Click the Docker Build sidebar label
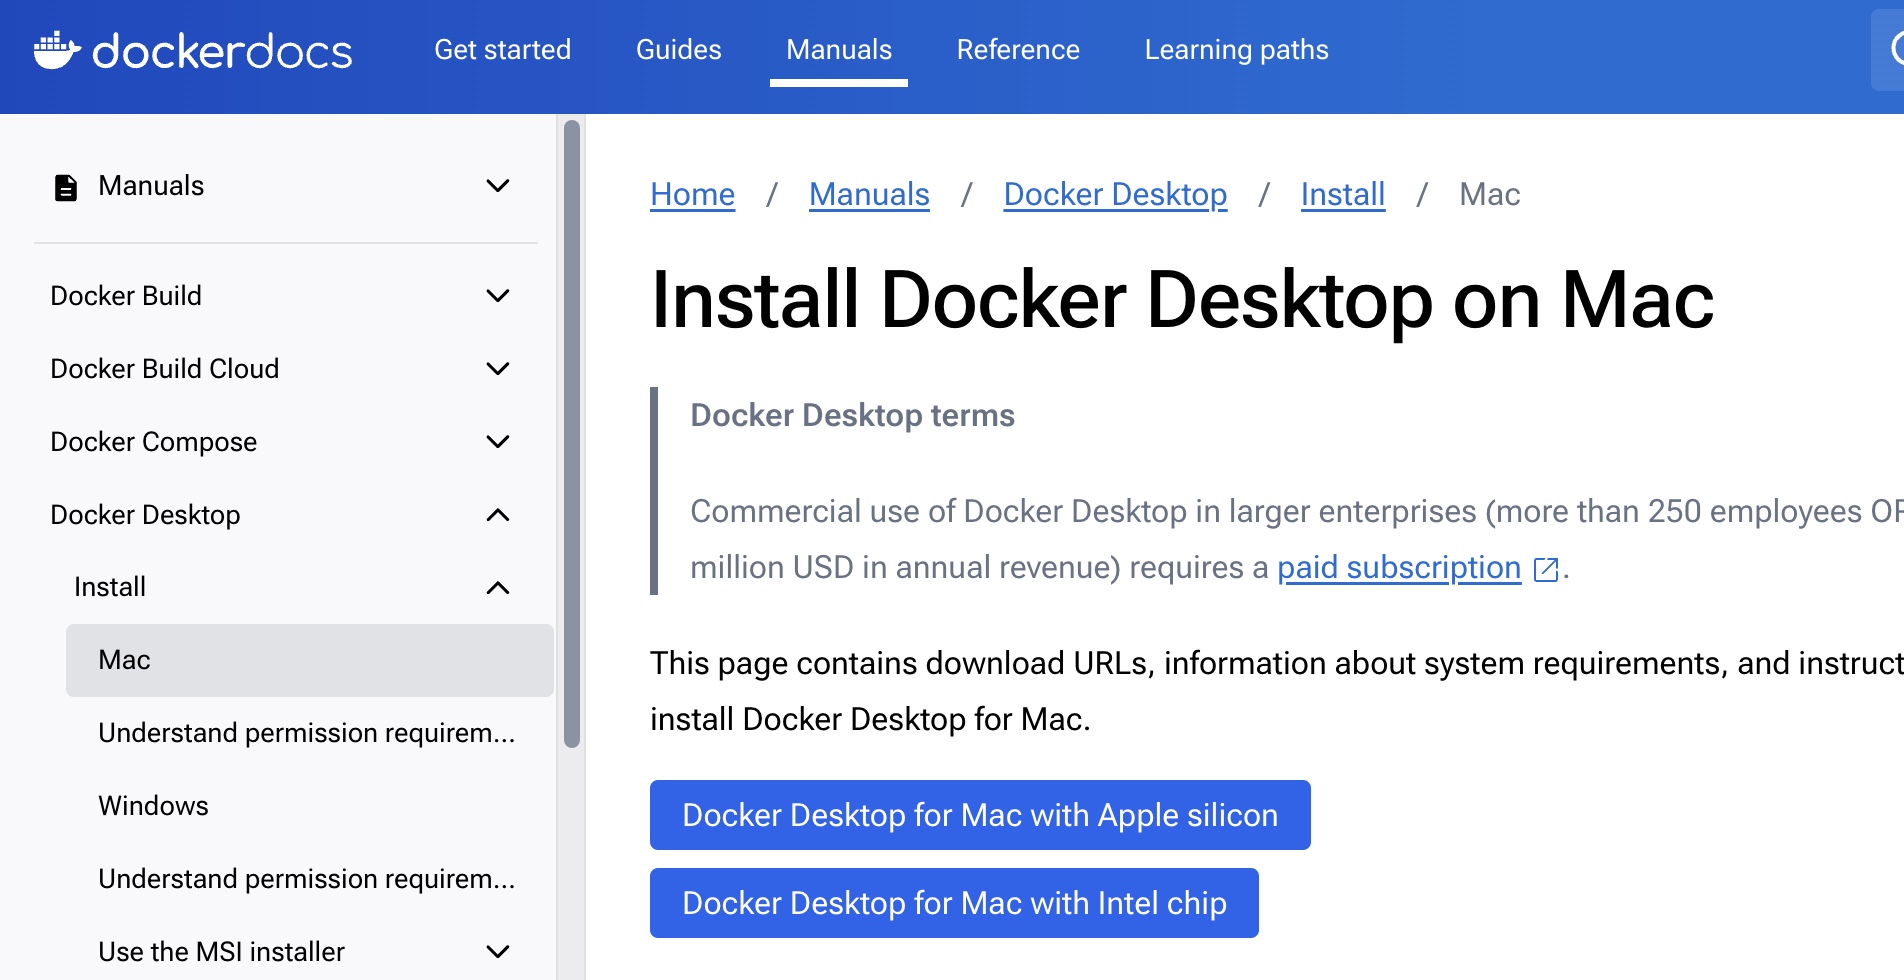This screenshot has width=1904, height=980. (126, 296)
